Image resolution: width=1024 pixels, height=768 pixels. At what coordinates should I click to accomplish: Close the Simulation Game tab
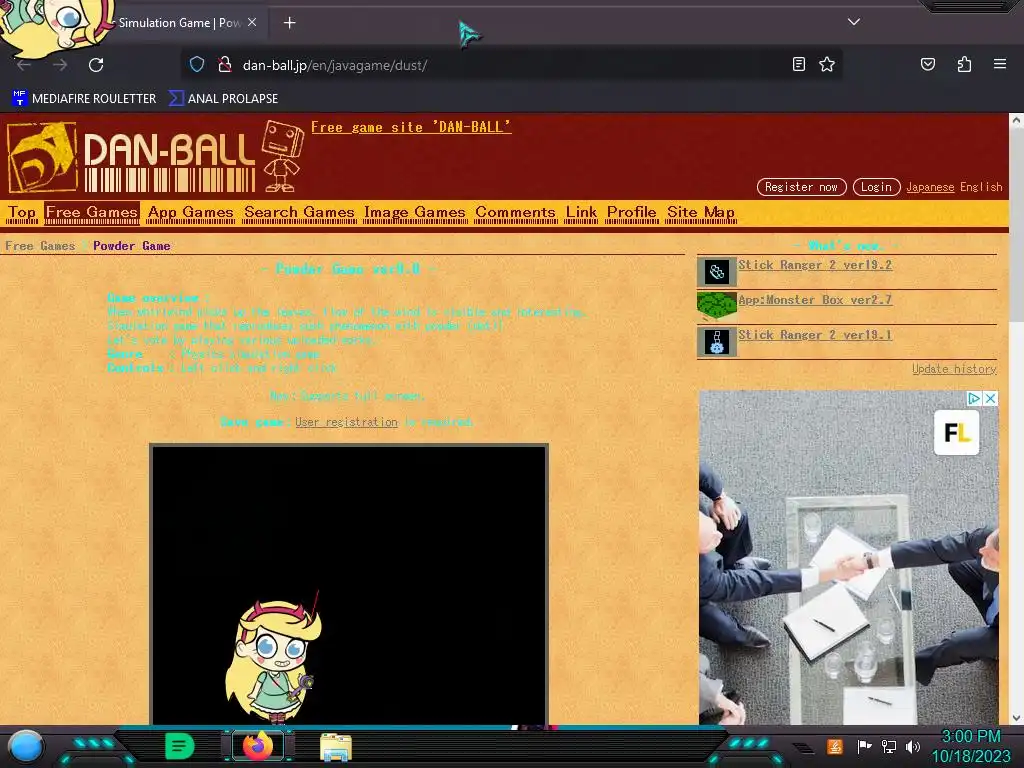tap(252, 22)
